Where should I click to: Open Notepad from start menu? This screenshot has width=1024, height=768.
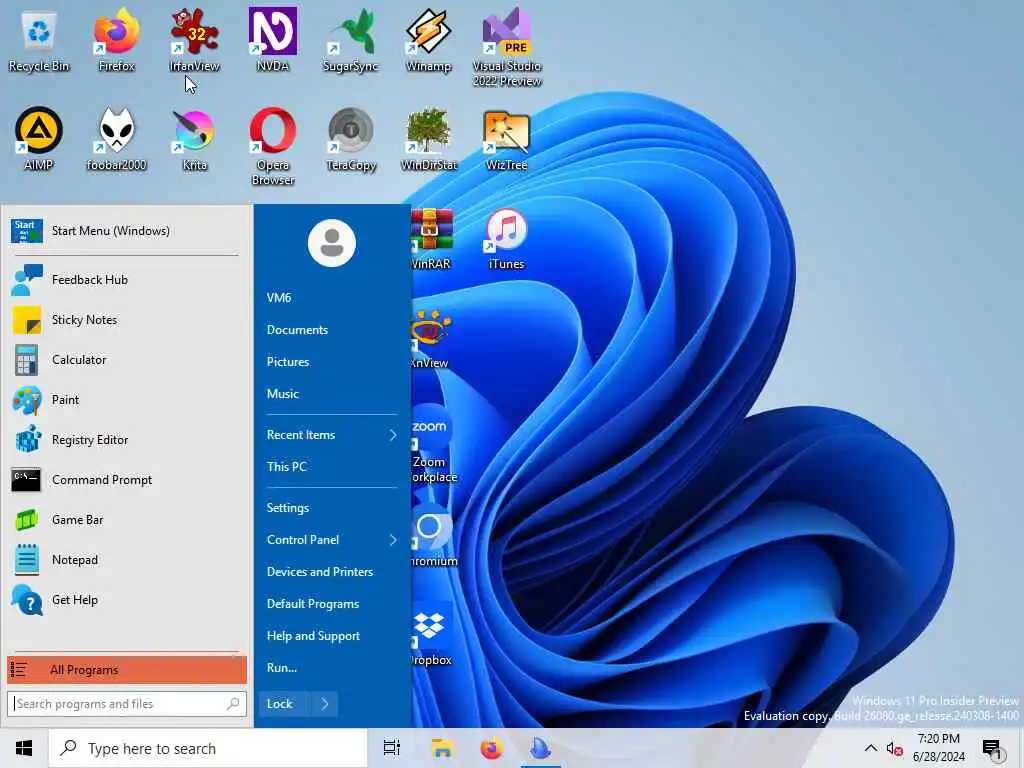(x=127, y=560)
